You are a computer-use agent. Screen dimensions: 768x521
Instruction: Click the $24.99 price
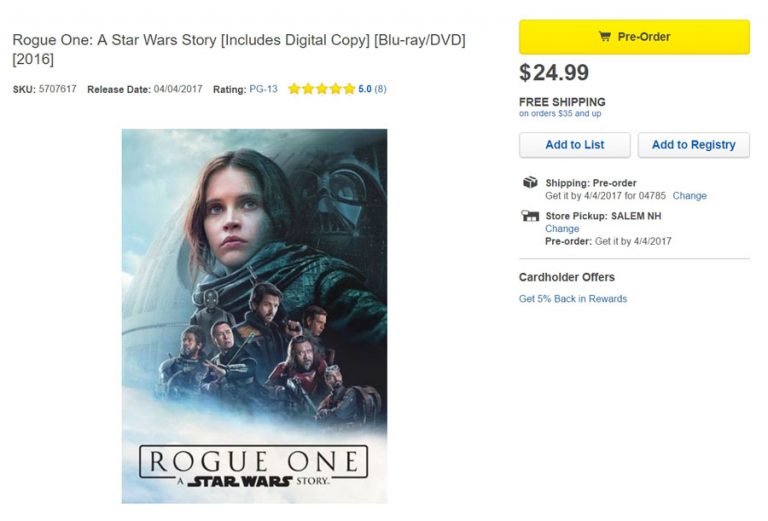[554, 73]
